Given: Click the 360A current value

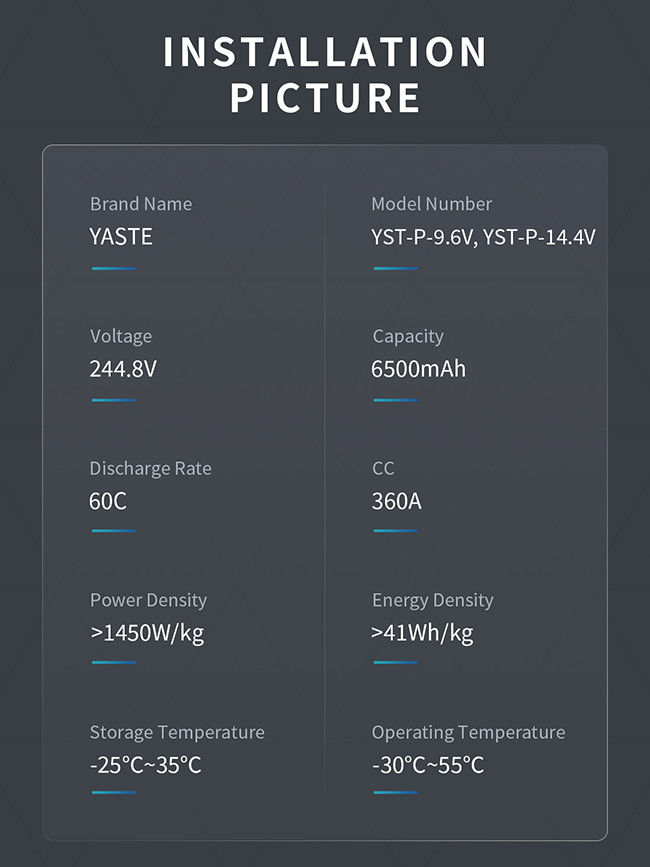Looking at the screenshot, I should click(396, 501).
